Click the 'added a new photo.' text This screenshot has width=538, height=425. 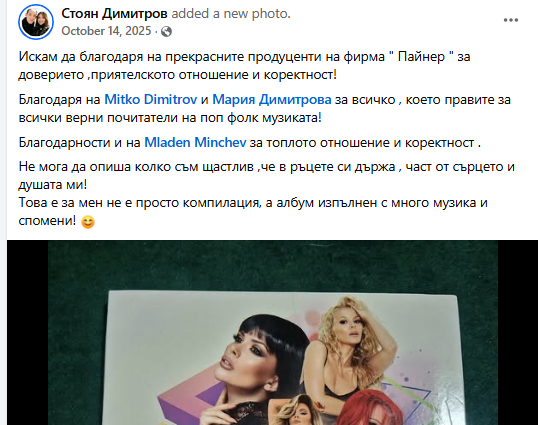pyautogui.click(x=231, y=13)
